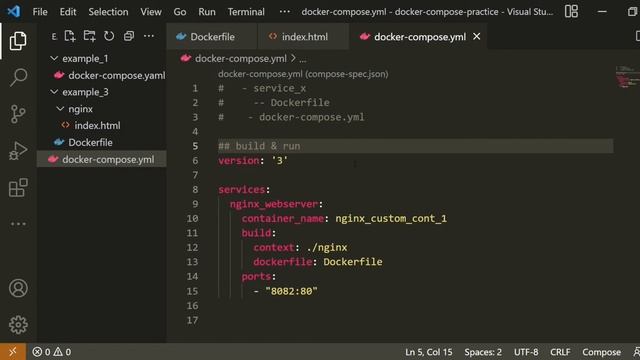The height and width of the screenshot is (360, 640).
Task: Click './nginx' context value
Action: 327,248
